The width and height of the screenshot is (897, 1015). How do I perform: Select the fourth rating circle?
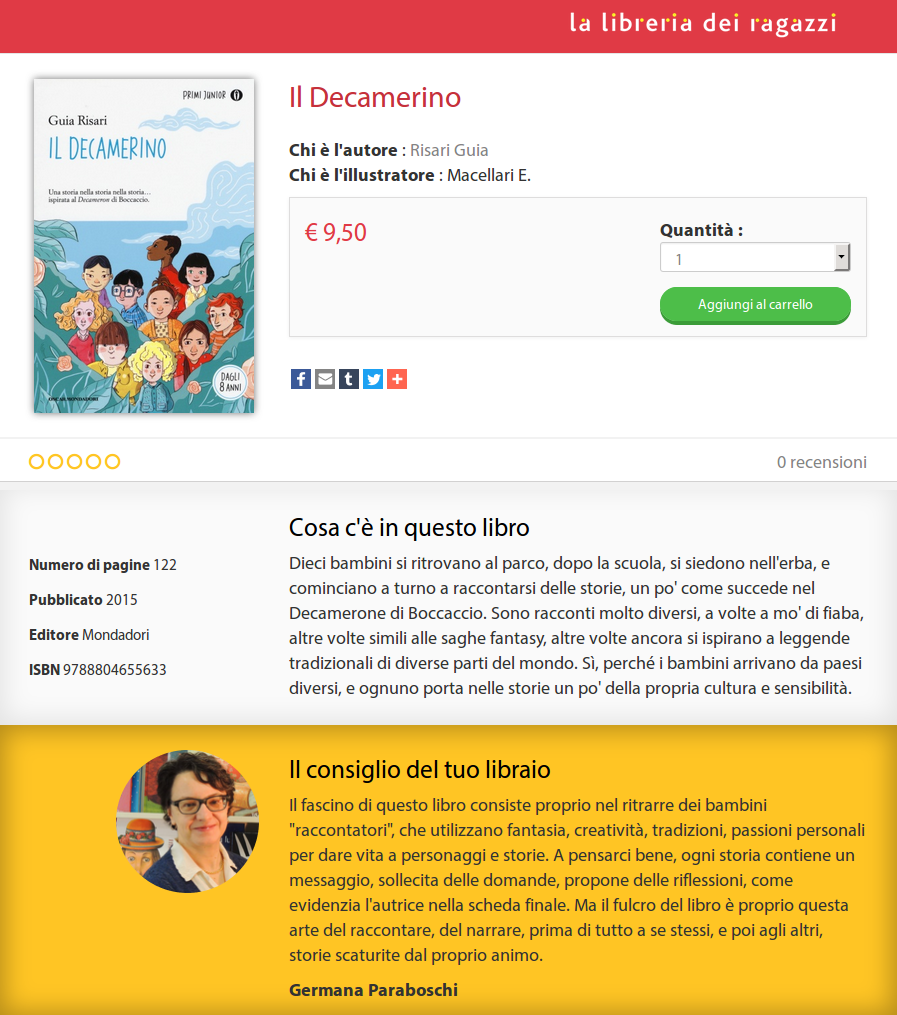[94, 462]
